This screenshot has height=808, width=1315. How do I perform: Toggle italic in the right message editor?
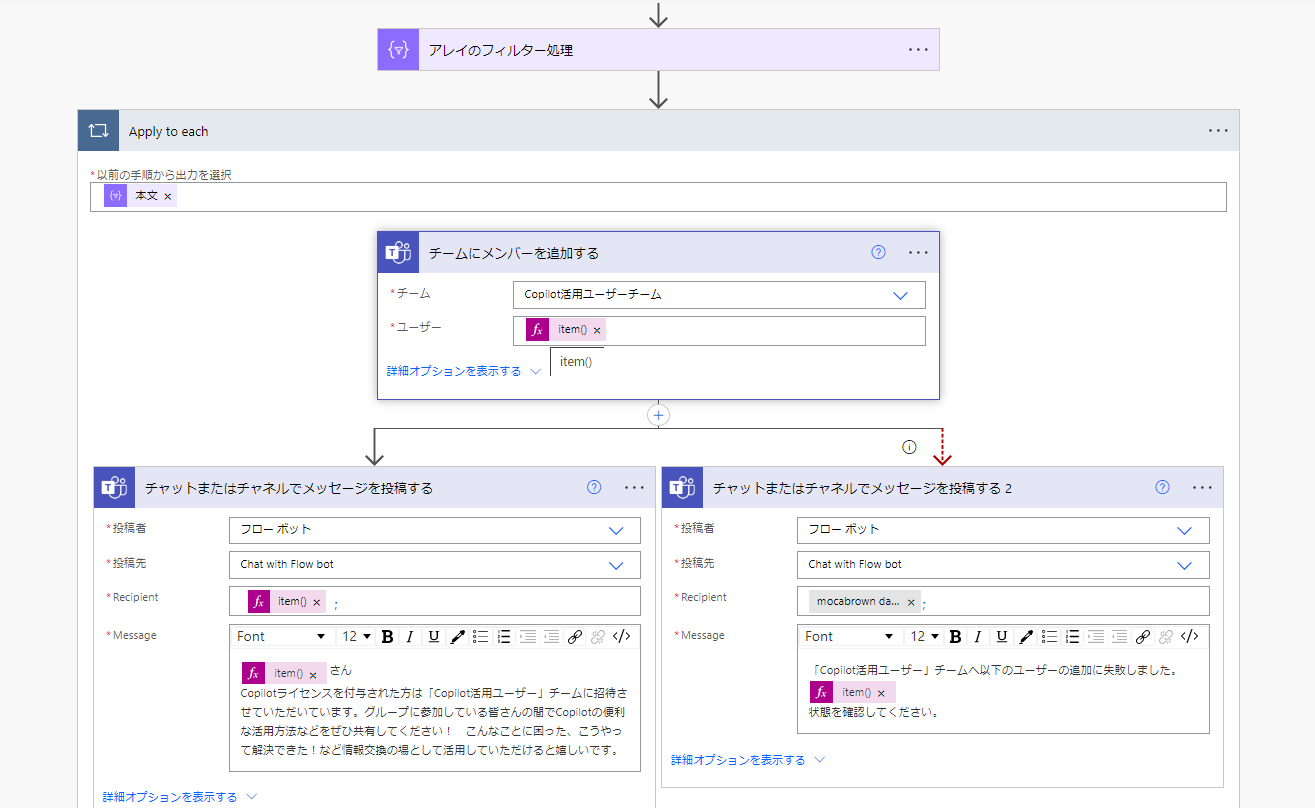978,636
